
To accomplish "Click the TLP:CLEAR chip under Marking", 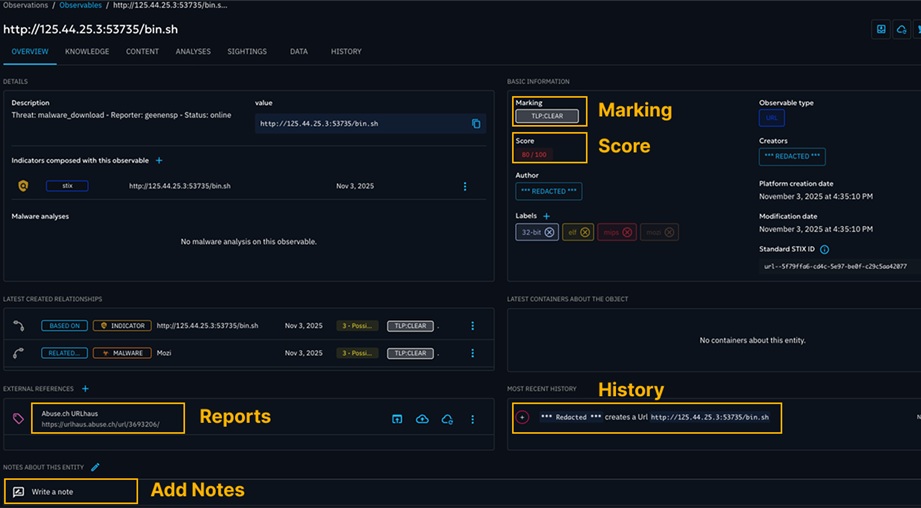I will pyautogui.click(x=547, y=116).
